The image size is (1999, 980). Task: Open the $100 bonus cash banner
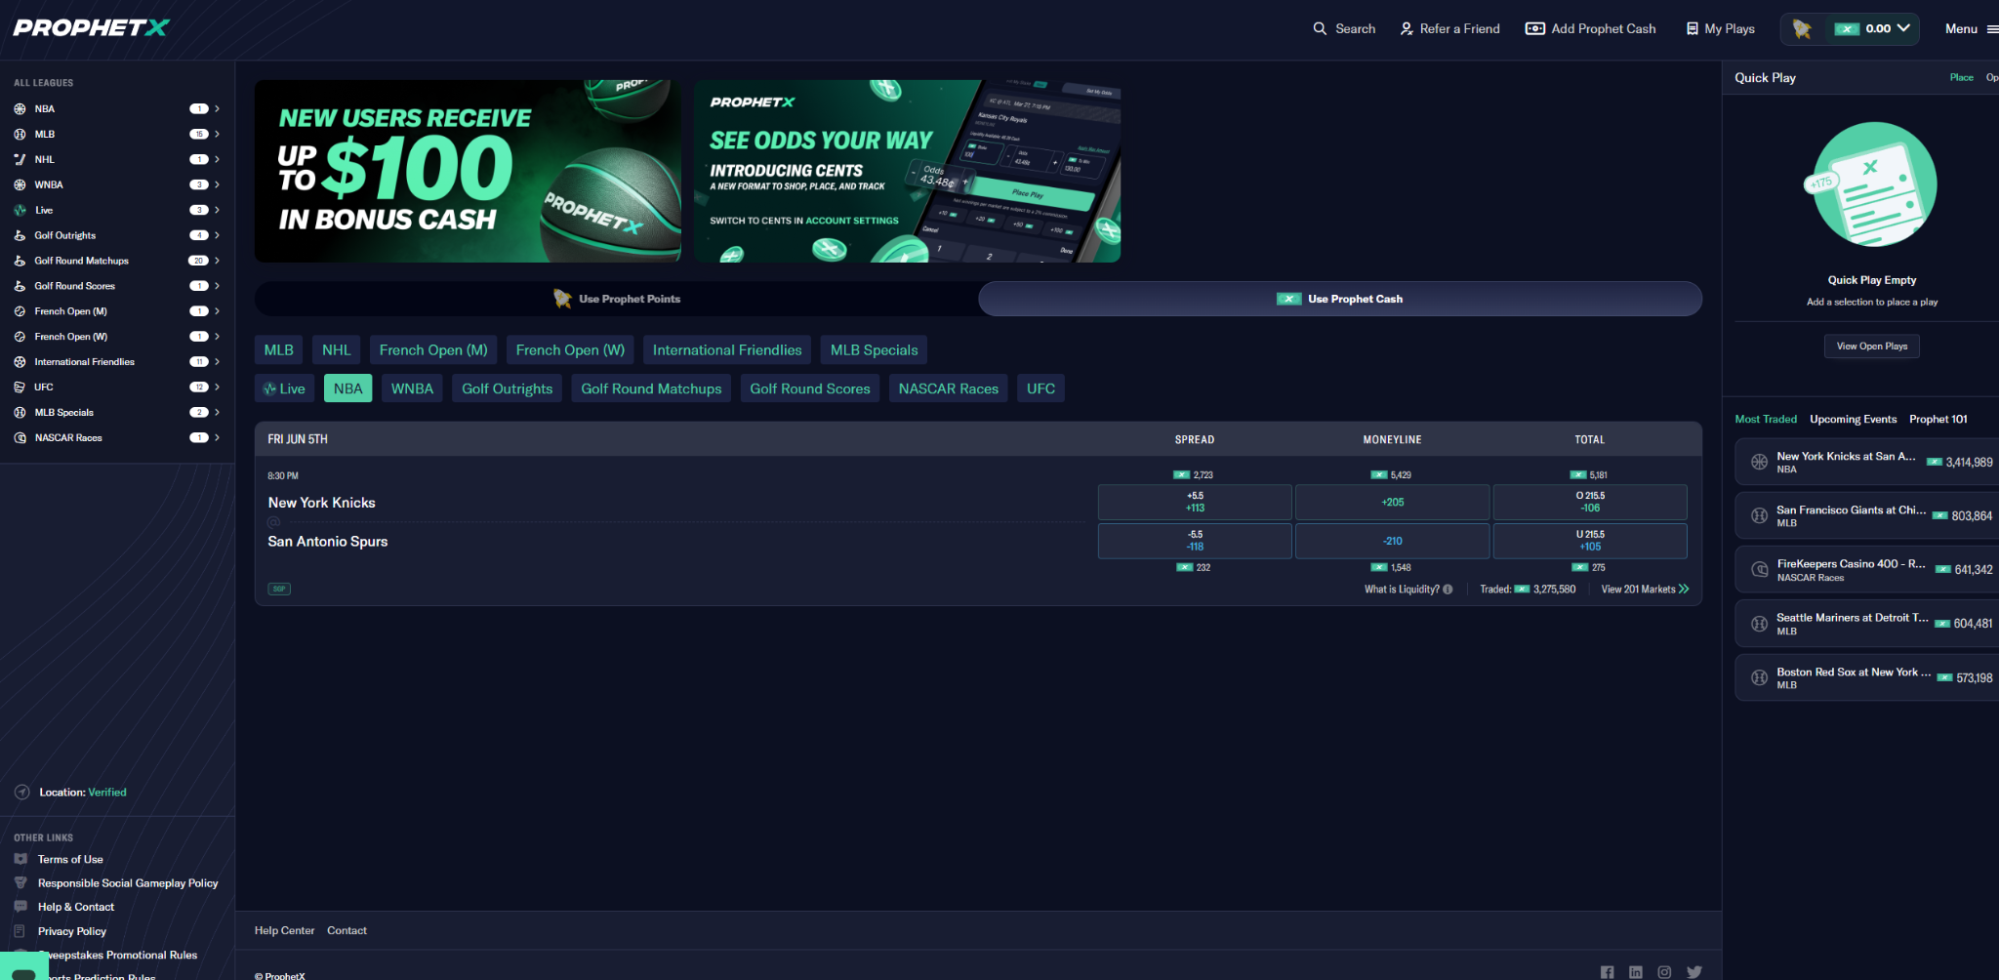pyautogui.click(x=467, y=171)
